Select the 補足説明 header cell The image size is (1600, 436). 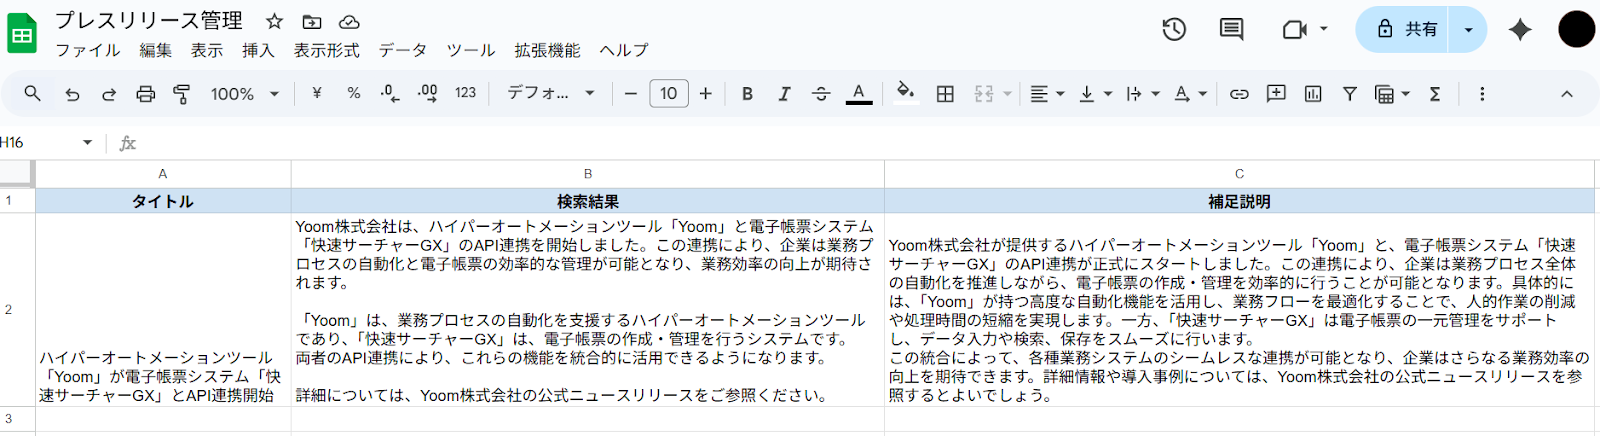click(1240, 201)
